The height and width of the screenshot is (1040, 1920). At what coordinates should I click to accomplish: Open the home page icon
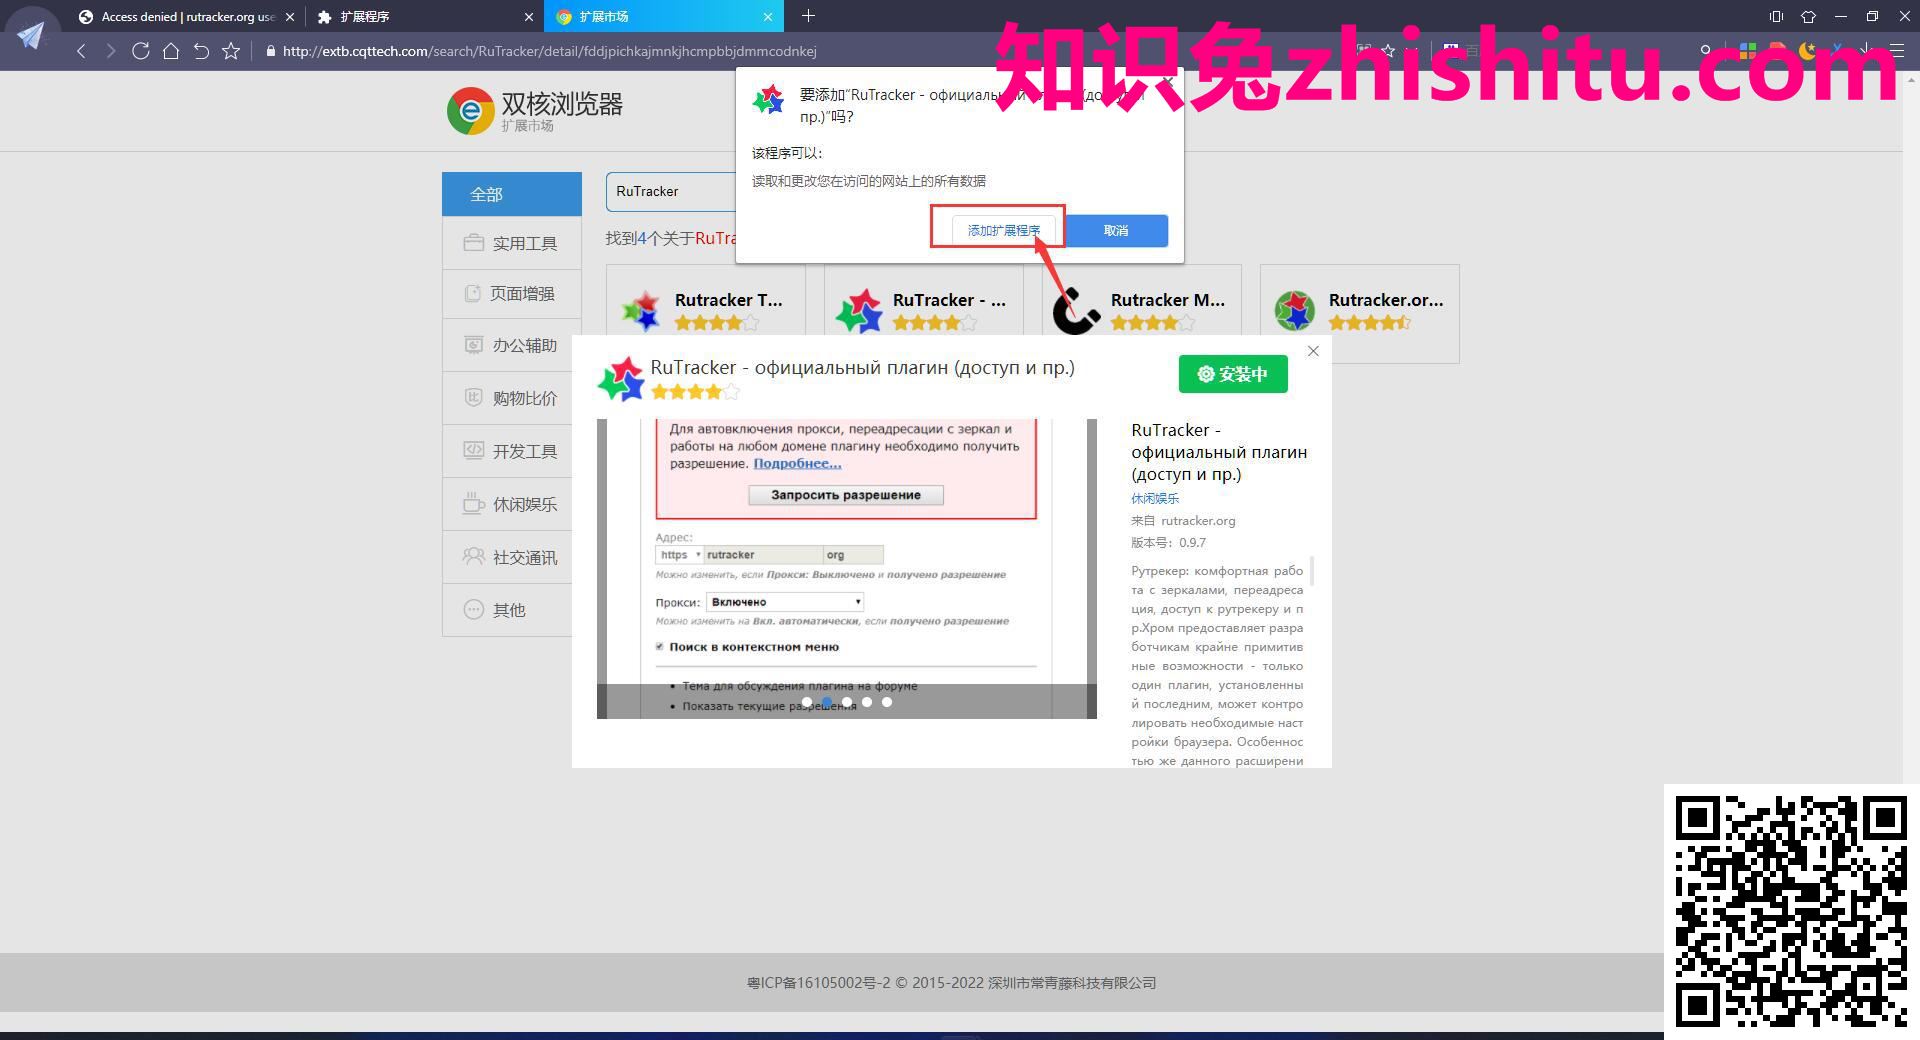(171, 51)
